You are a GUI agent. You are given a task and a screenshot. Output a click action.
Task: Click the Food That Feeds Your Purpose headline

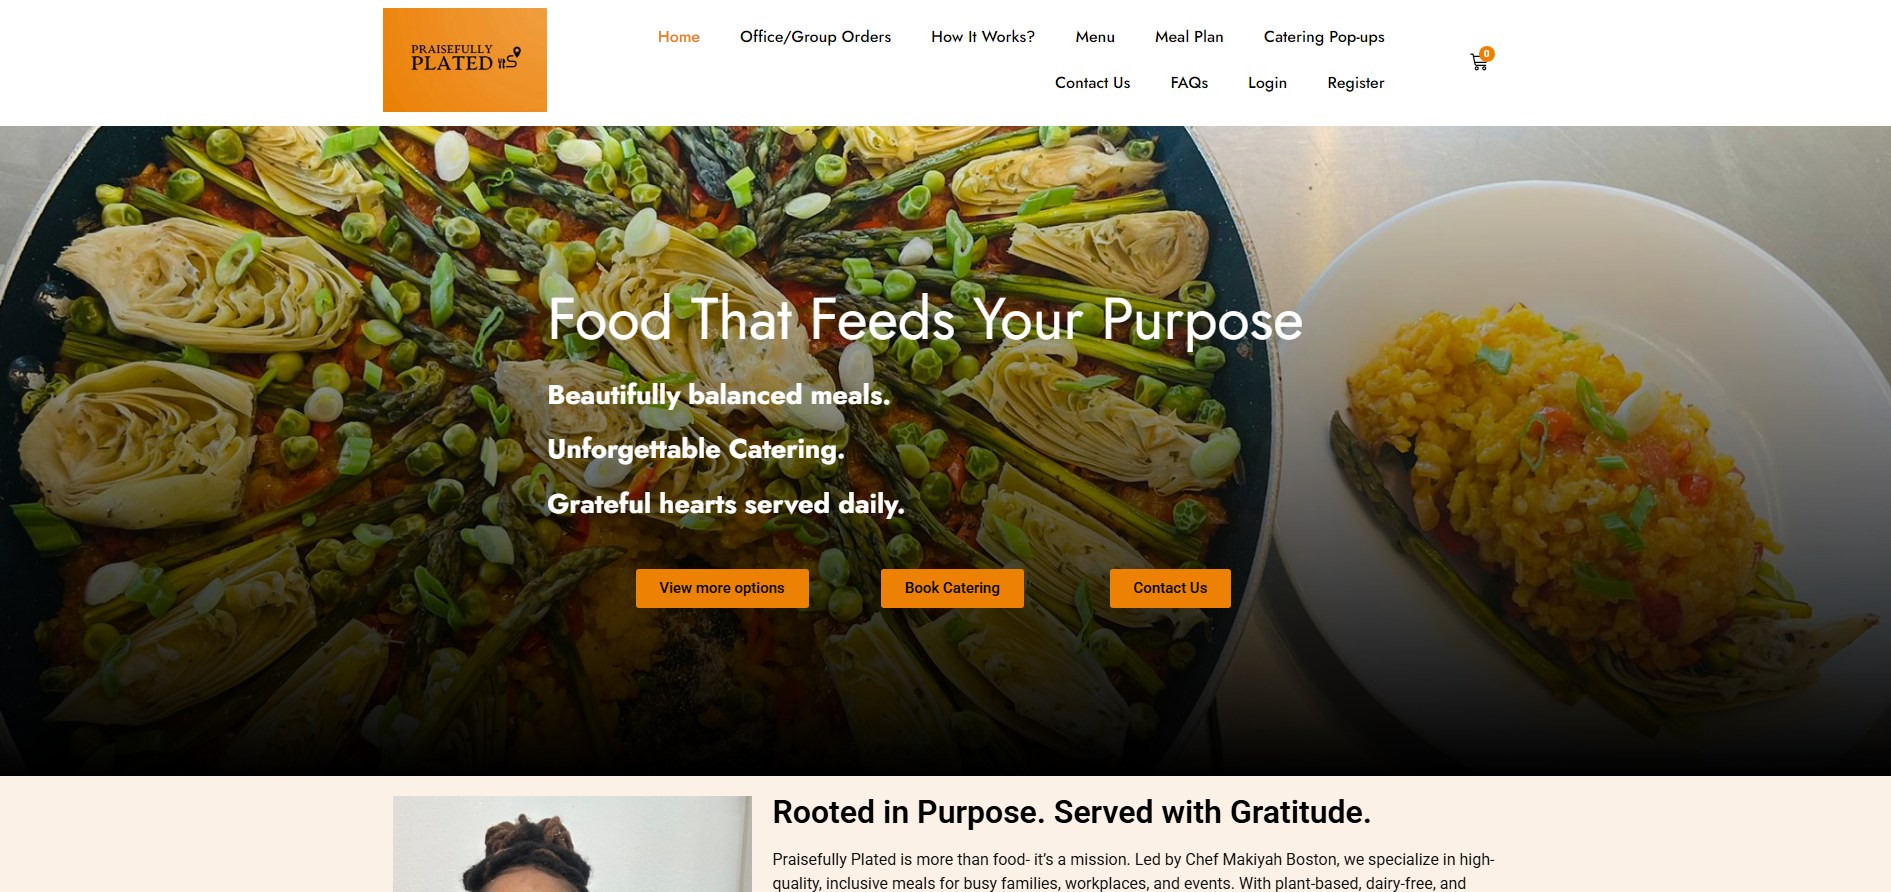click(x=925, y=320)
